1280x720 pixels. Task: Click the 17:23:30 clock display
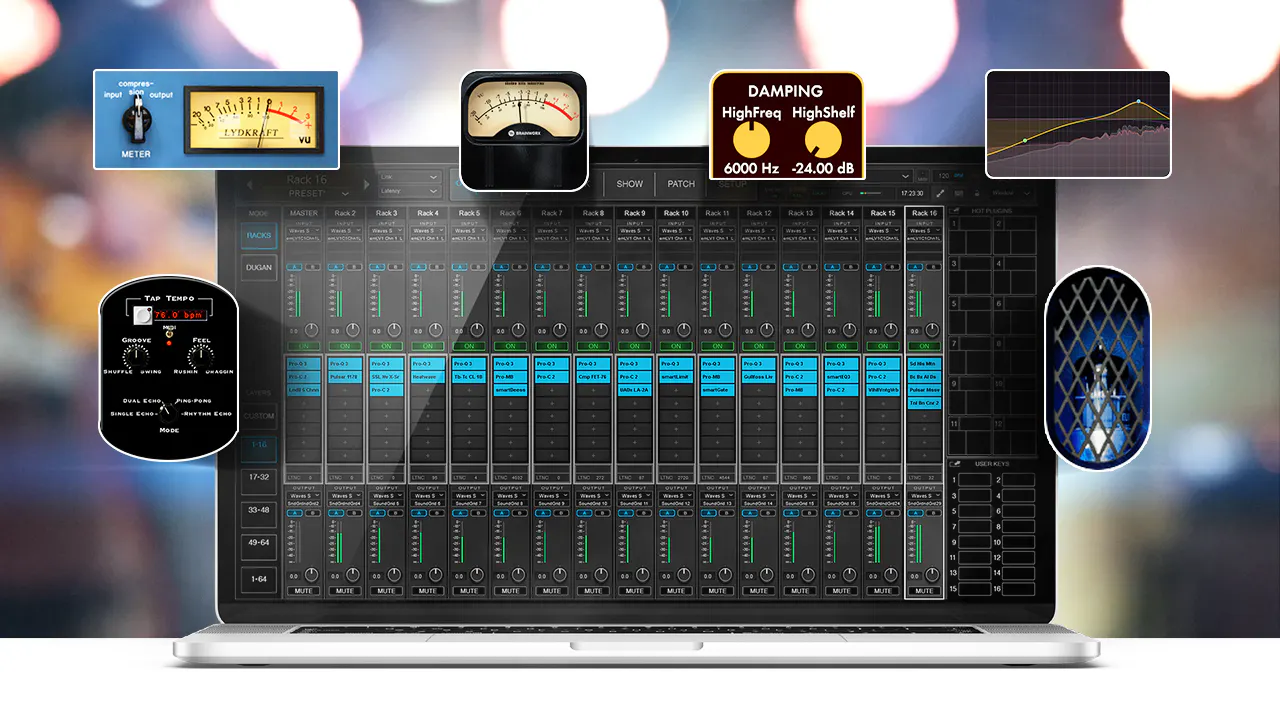pyautogui.click(x=911, y=193)
